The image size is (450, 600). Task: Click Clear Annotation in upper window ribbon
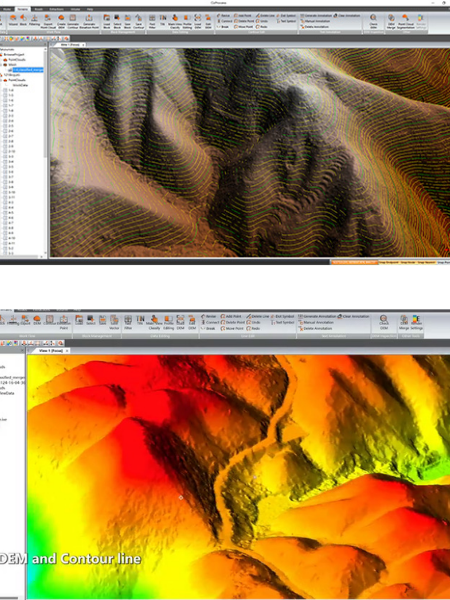[x=347, y=15]
